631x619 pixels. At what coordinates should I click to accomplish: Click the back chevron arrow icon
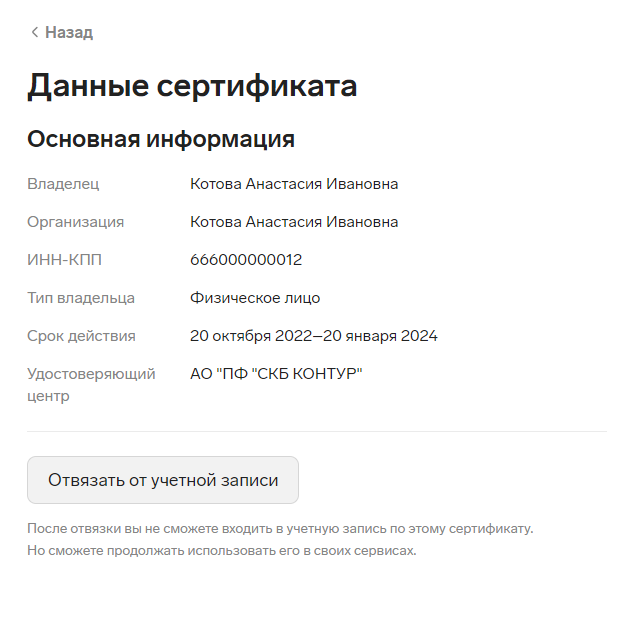pos(35,32)
